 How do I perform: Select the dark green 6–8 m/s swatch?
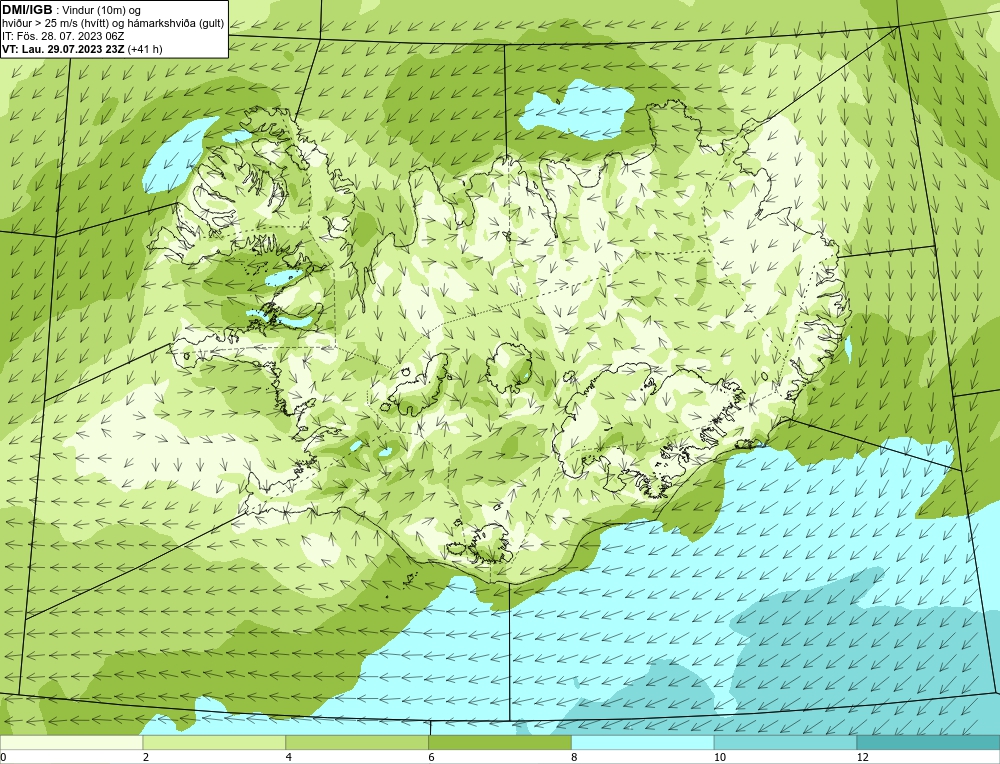(x=500, y=742)
